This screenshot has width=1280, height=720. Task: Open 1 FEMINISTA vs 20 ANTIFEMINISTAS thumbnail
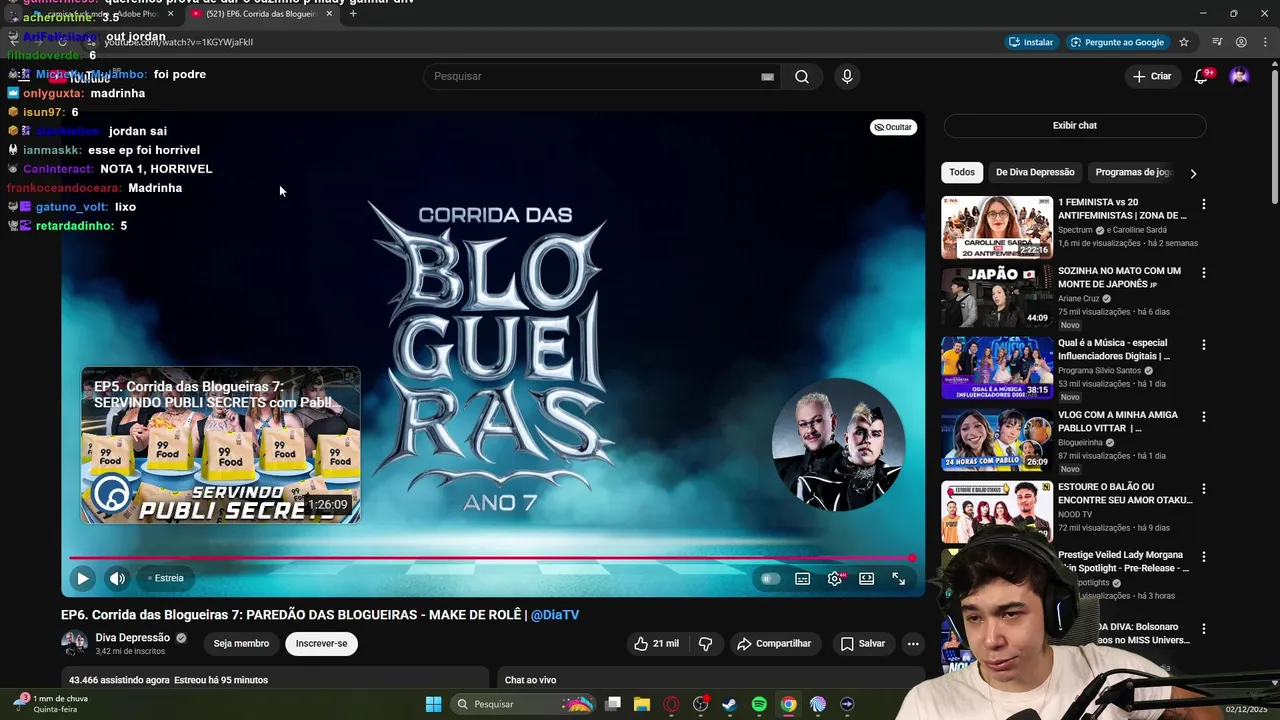[997, 228]
